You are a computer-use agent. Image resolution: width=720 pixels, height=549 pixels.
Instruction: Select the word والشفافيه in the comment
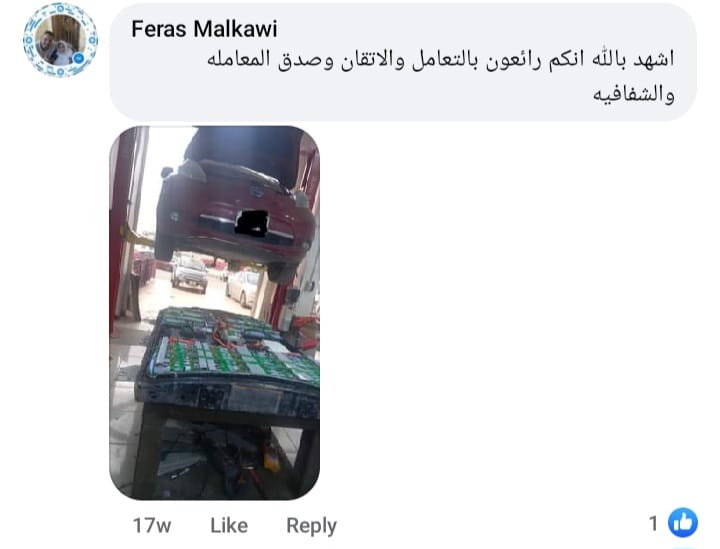click(x=634, y=94)
